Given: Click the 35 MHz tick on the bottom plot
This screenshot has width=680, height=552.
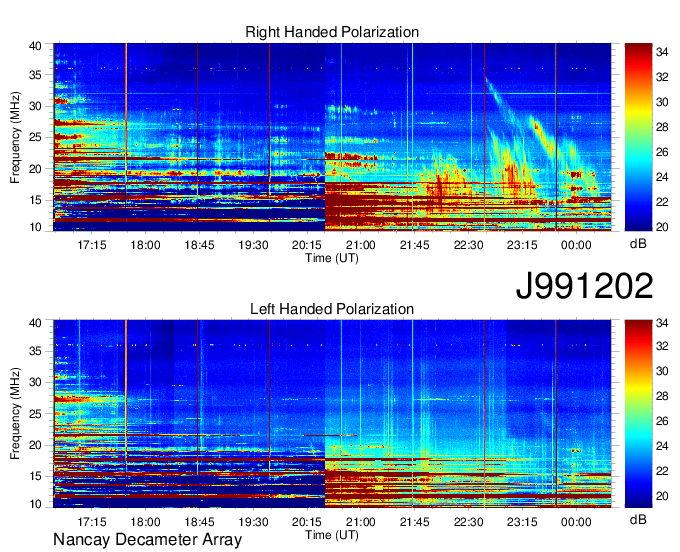Looking at the screenshot, I should tap(35, 351).
